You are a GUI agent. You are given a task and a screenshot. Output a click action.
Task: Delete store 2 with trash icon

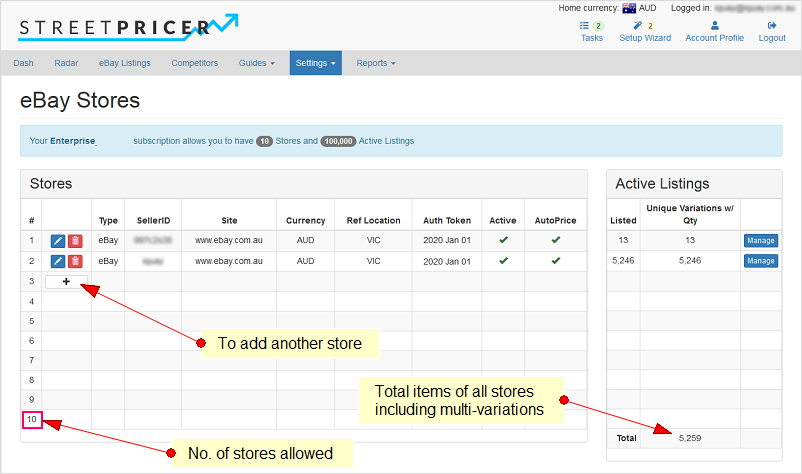point(75,261)
